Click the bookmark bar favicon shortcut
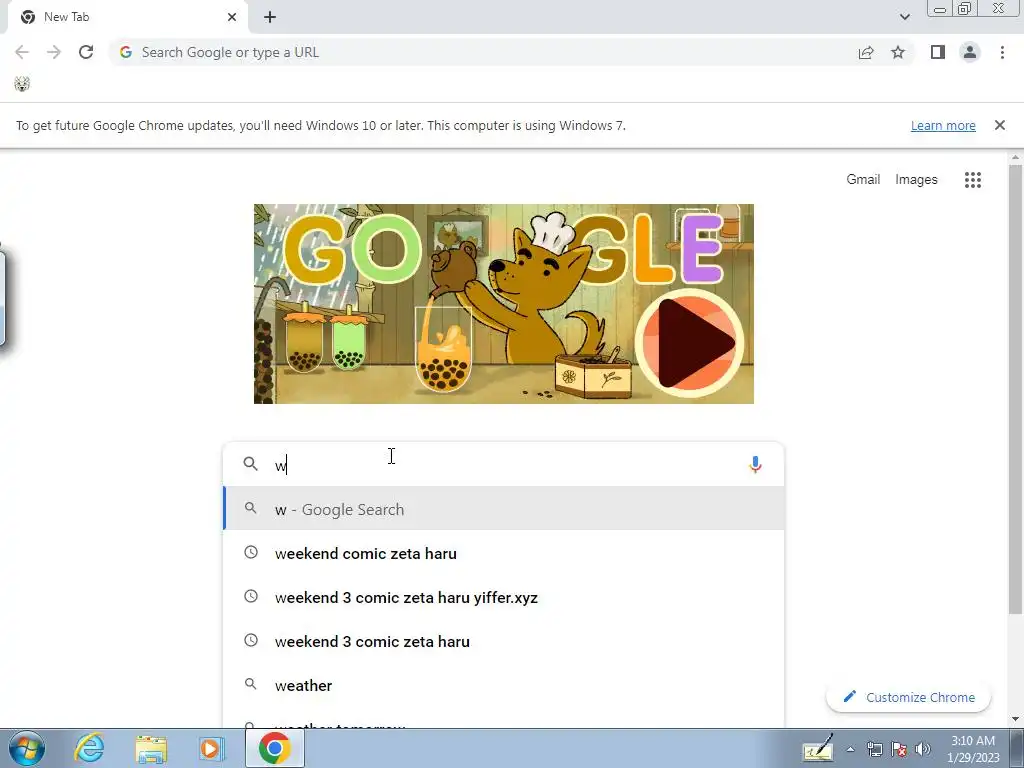Screen dimensions: 1024x768 tap(22, 84)
